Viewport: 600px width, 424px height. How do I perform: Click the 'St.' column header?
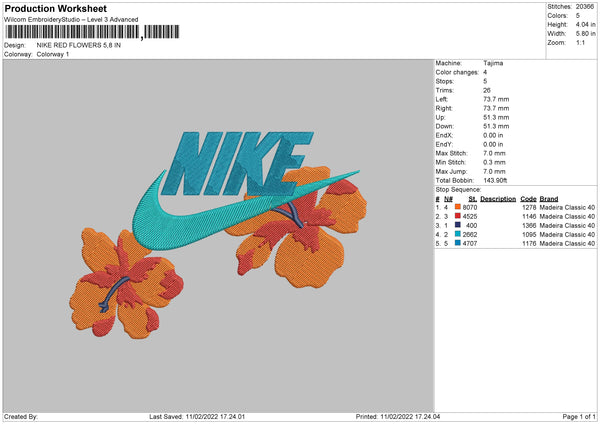click(473, 199)
